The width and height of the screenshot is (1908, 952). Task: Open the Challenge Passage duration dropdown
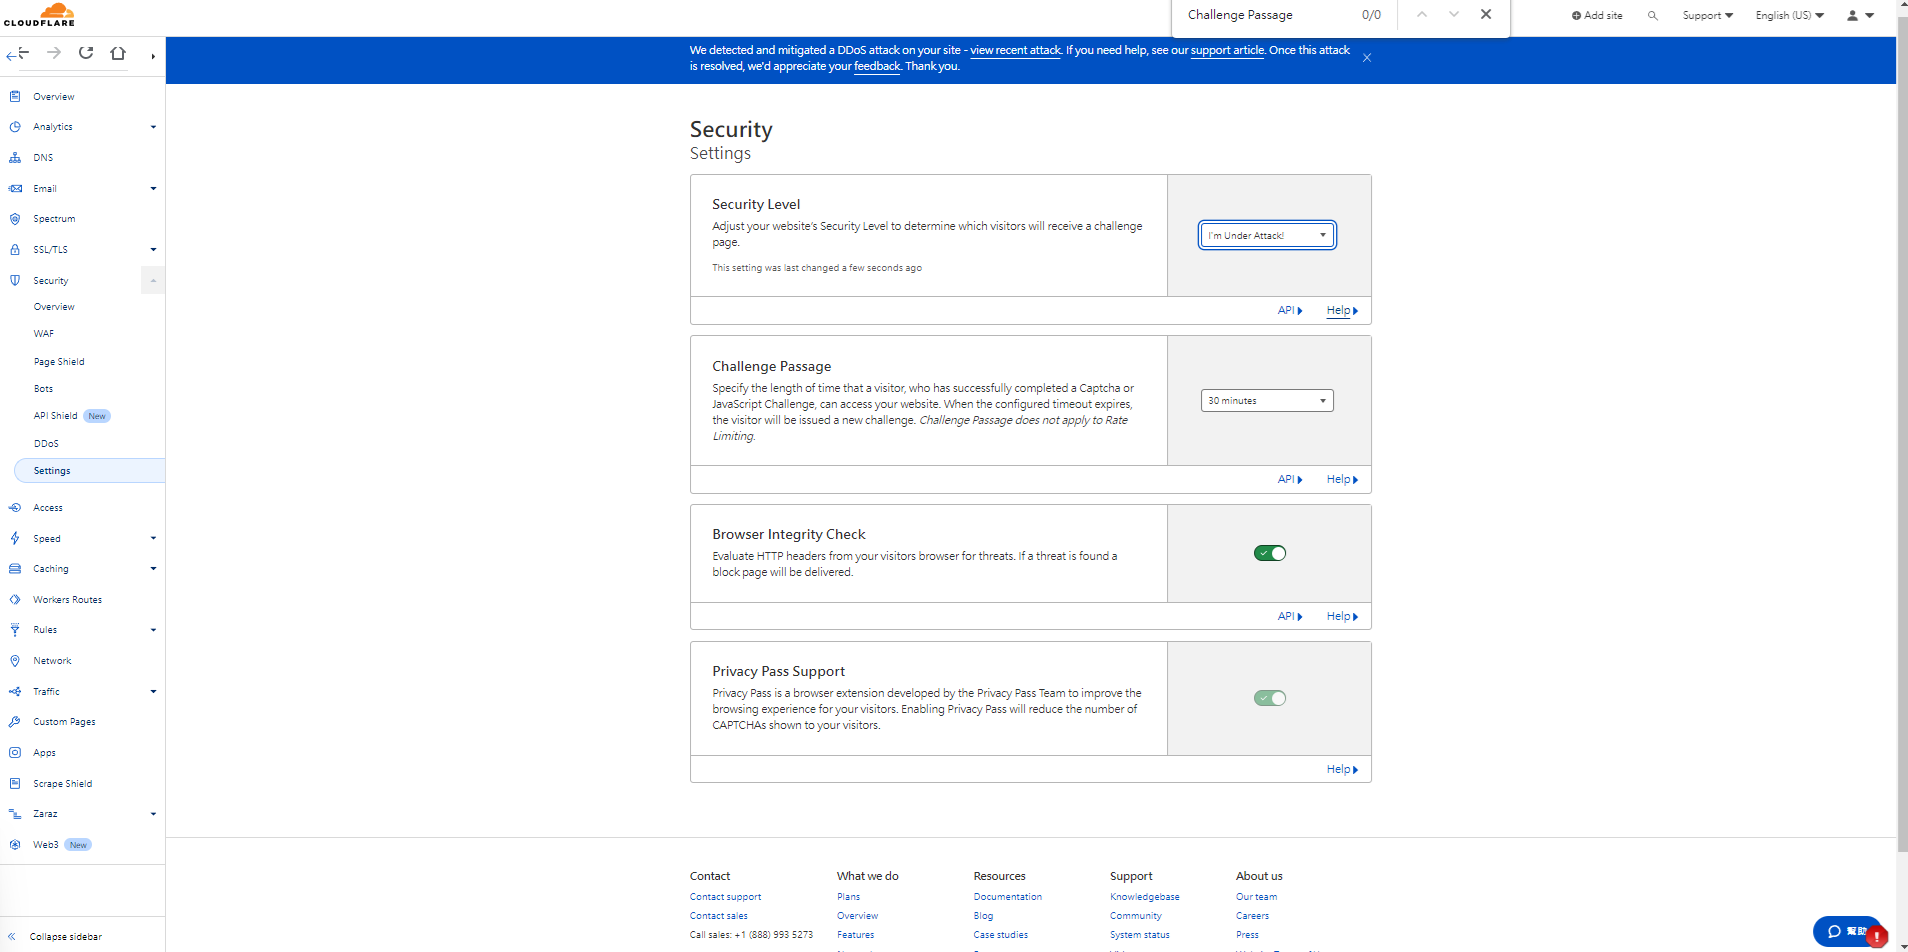[1267, 401]
